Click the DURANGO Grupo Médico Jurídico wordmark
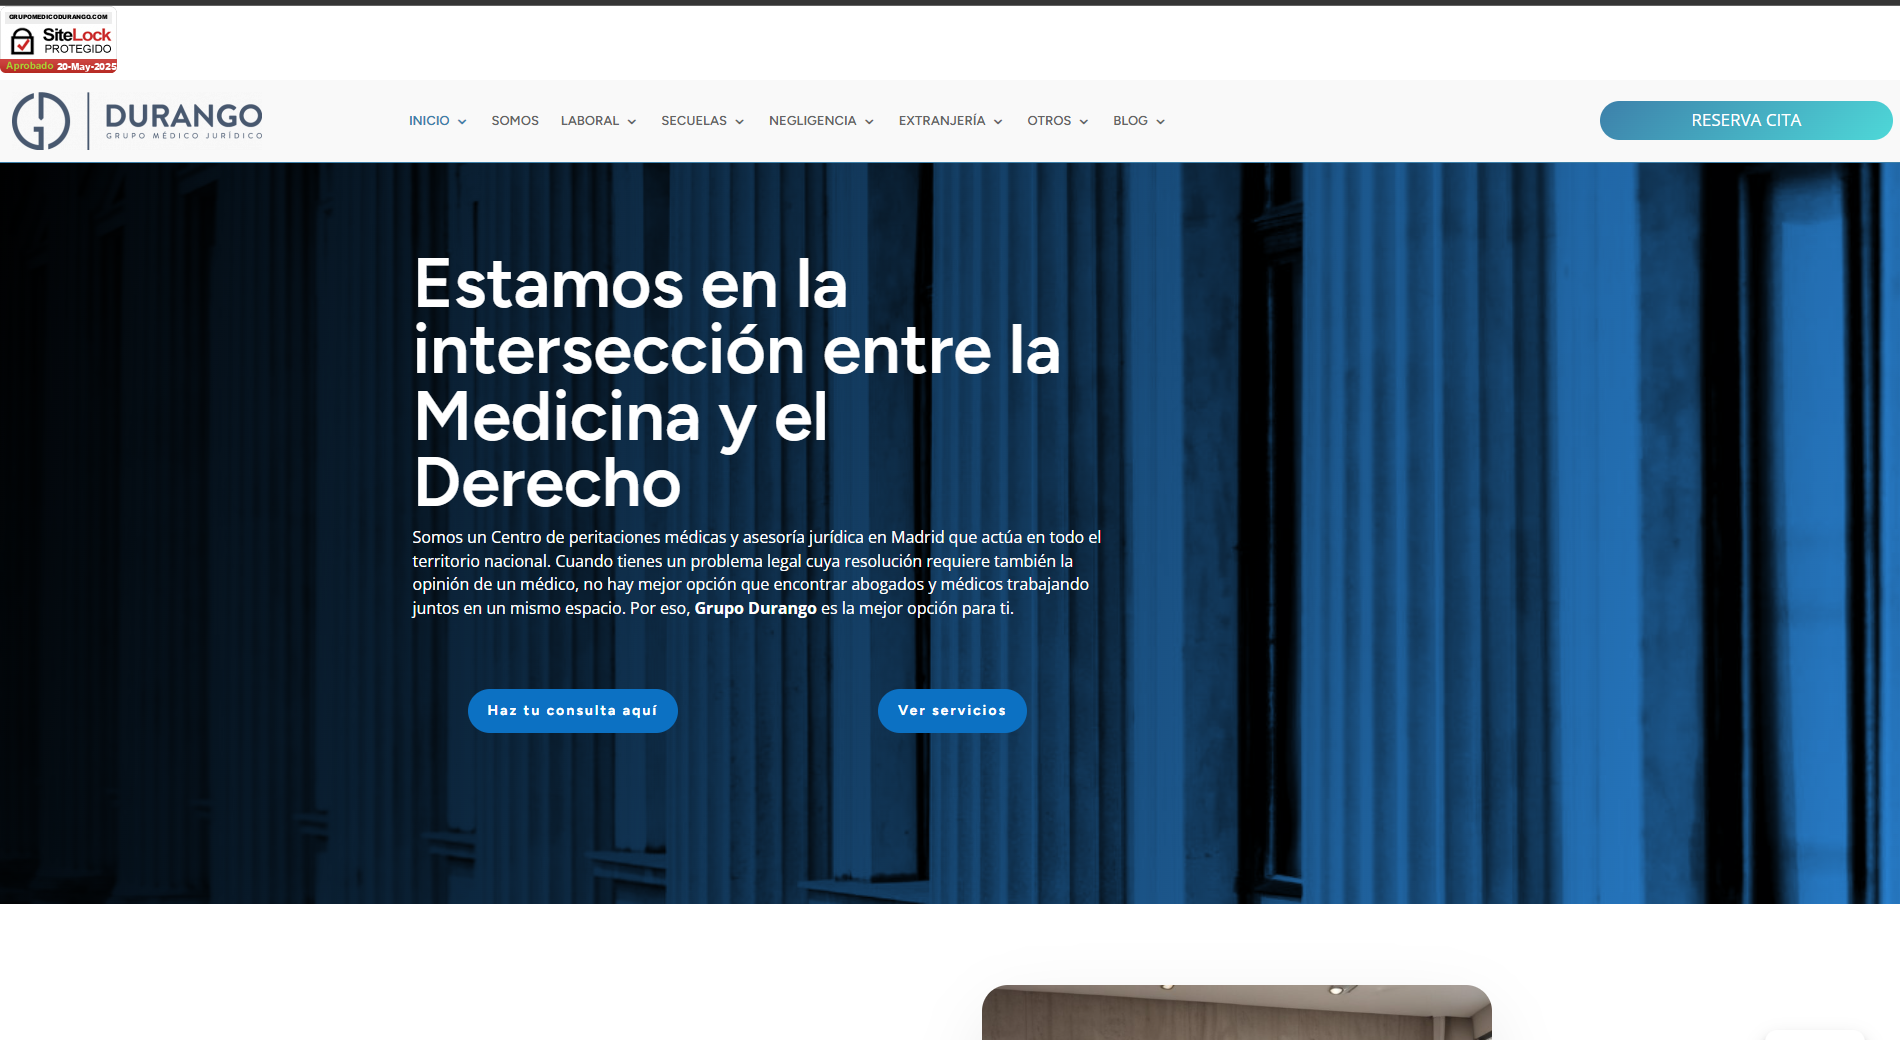Viewport: 1900px width, 1040px height. (x=184, y=121)
